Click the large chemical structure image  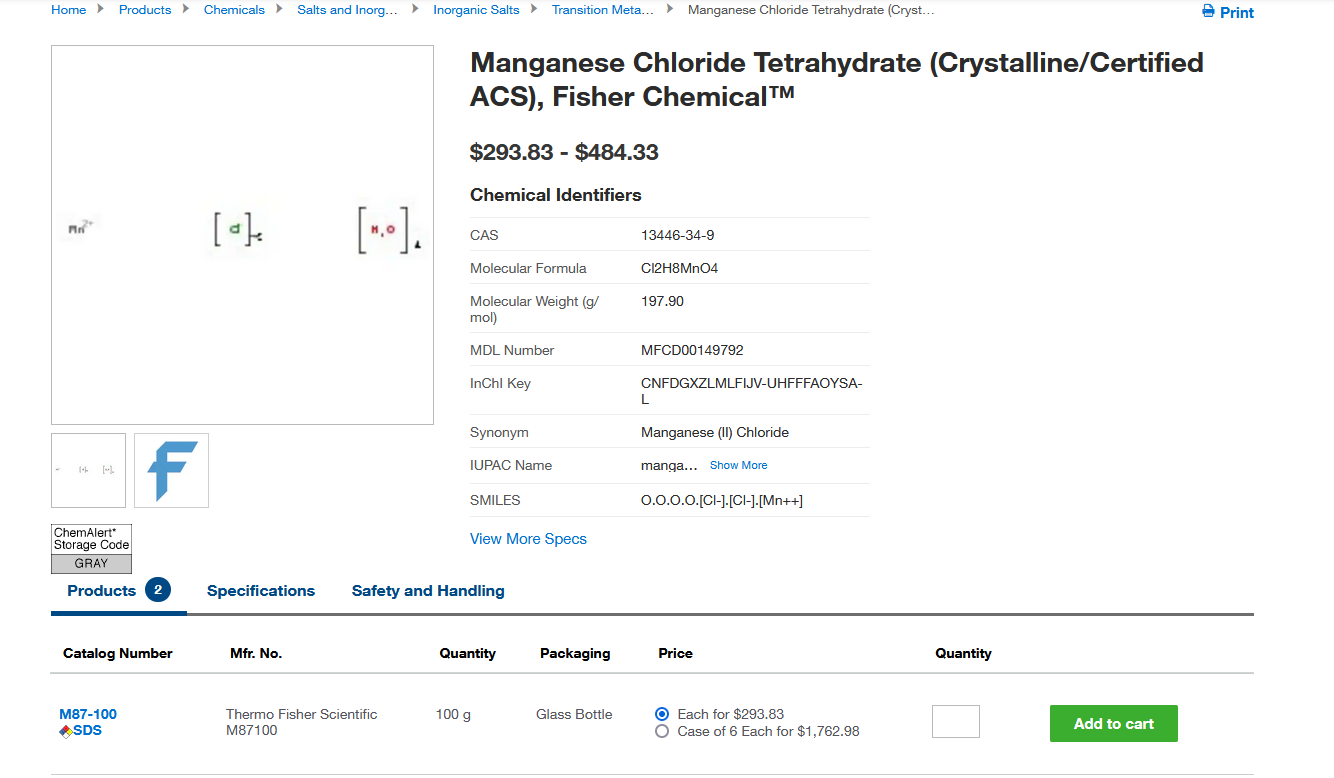242,235
